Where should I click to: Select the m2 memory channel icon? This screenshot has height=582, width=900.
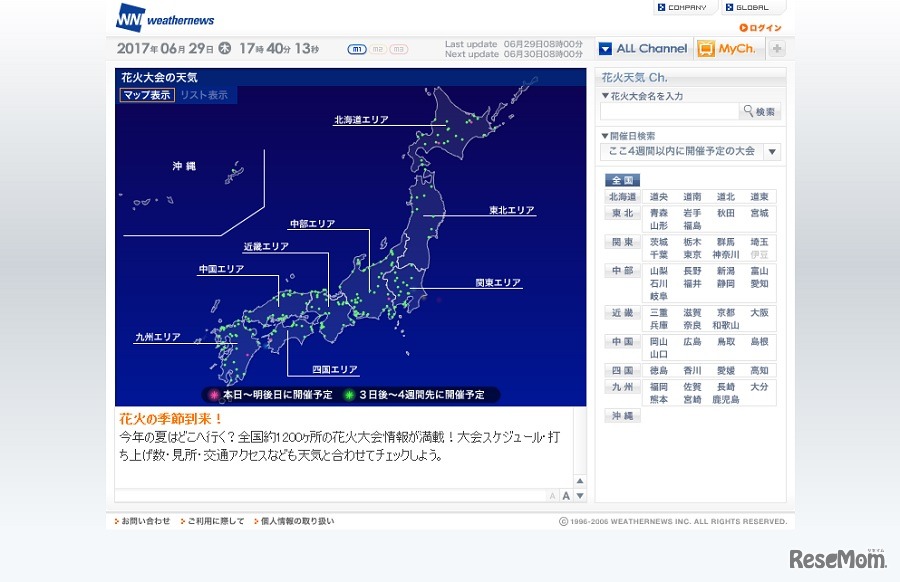pyautogui.click(x=379, y=47)
